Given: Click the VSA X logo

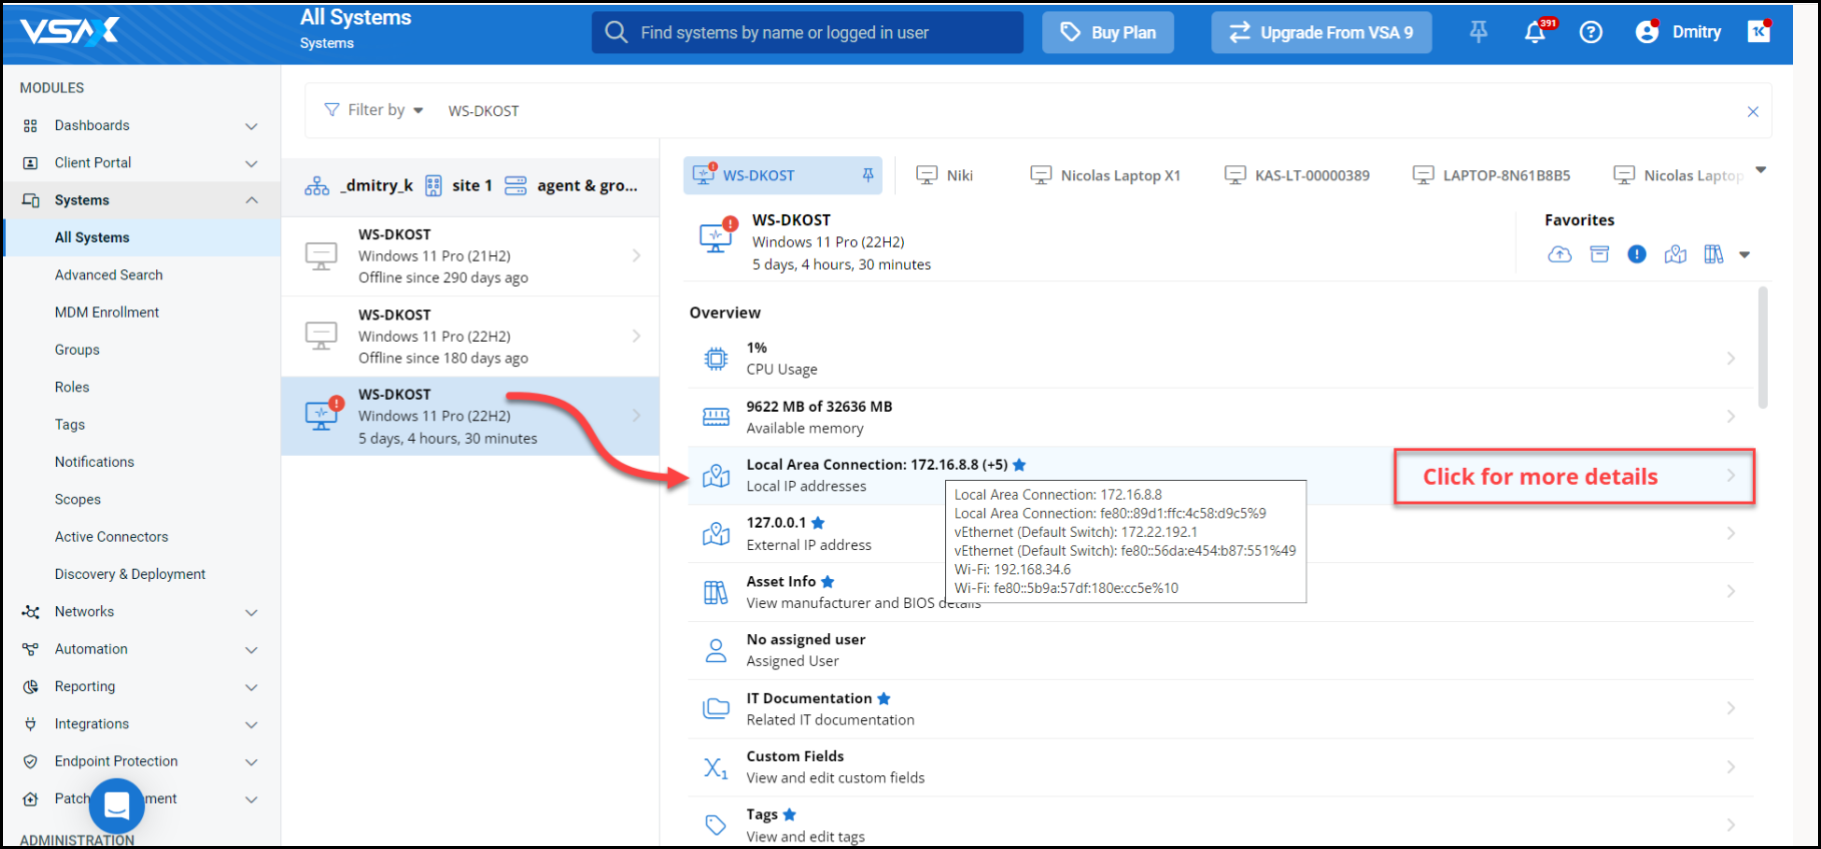Looking at the screenshot, I should (x=70, y=31).
